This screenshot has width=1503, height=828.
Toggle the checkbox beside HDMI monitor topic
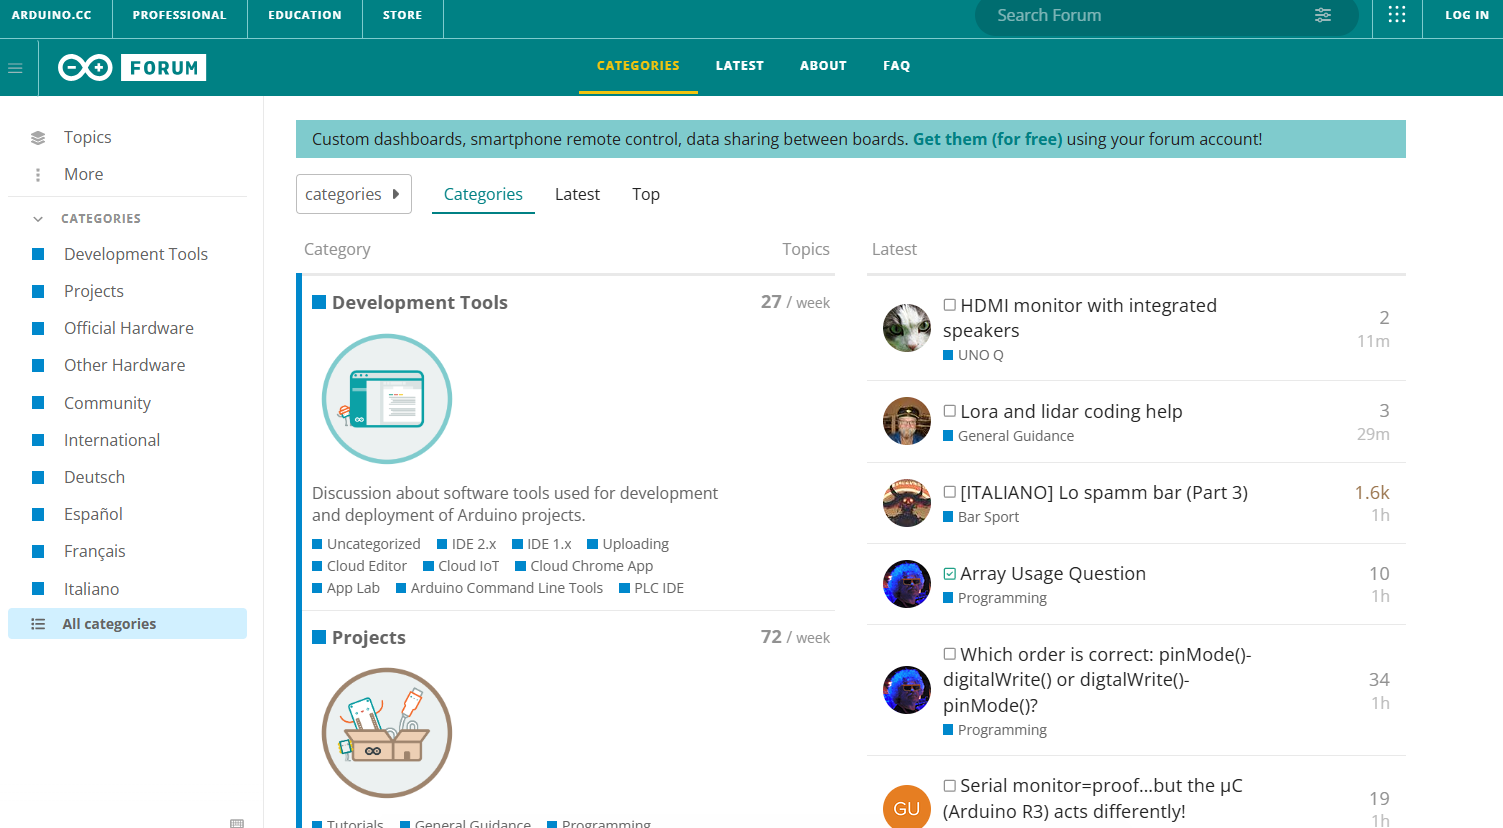click(948, 304)
